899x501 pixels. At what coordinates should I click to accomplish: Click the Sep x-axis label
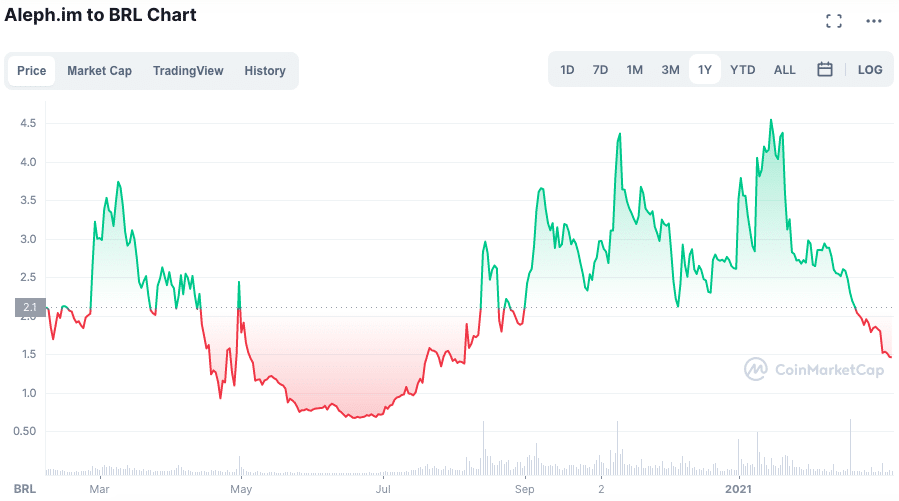(x=524, y=489)
